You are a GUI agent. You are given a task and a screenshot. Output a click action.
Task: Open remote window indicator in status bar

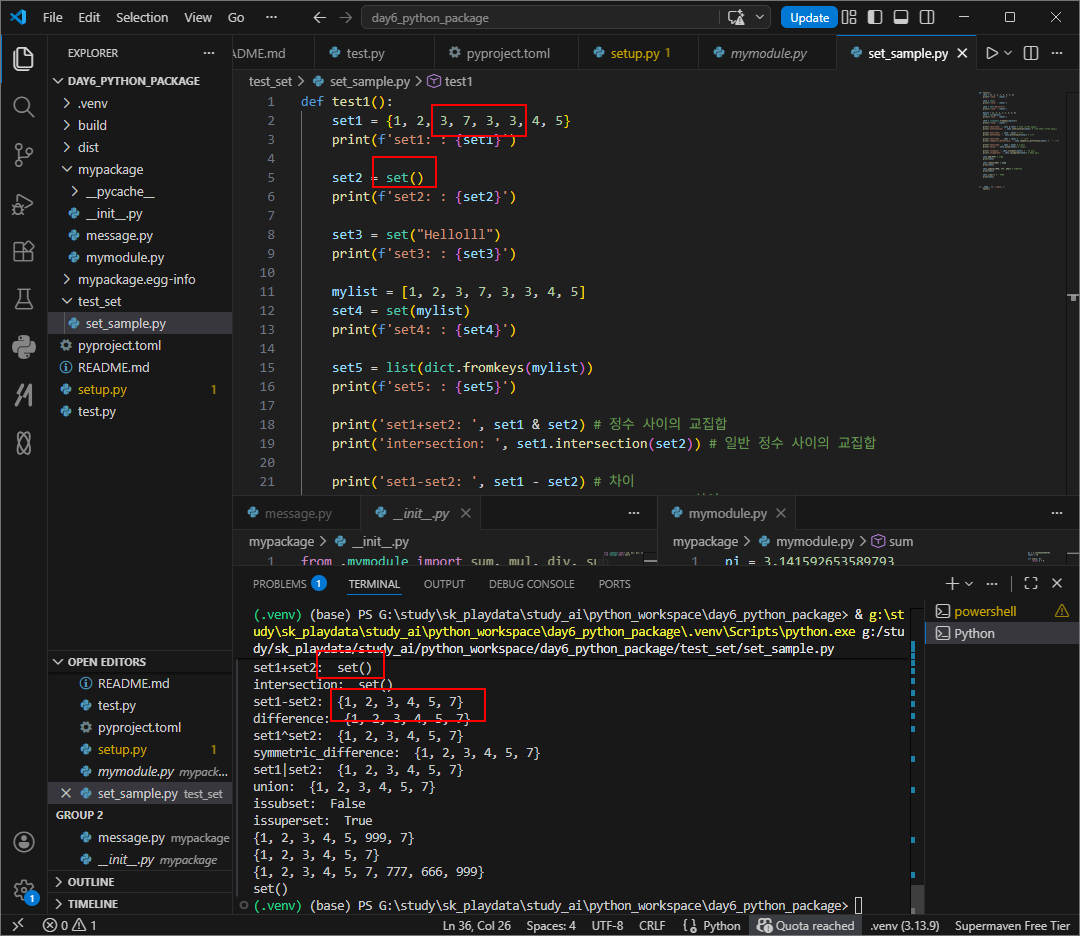[x=19, y=925]
